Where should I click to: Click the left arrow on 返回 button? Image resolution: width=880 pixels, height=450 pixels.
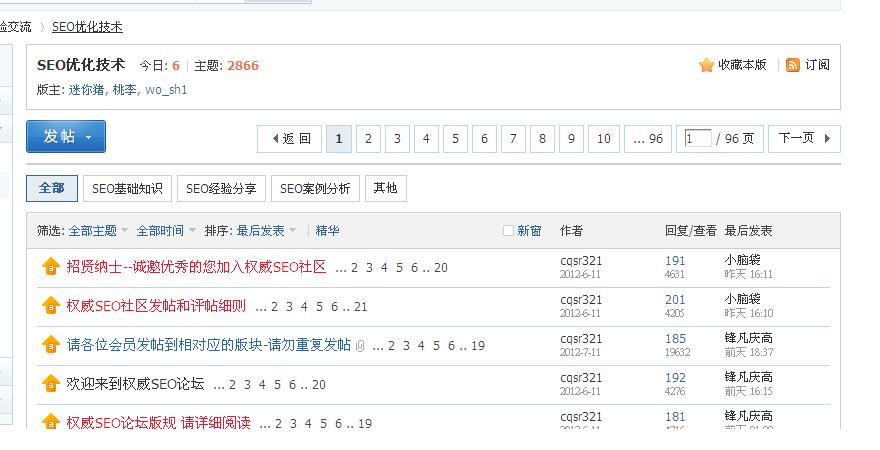point(275,139)
